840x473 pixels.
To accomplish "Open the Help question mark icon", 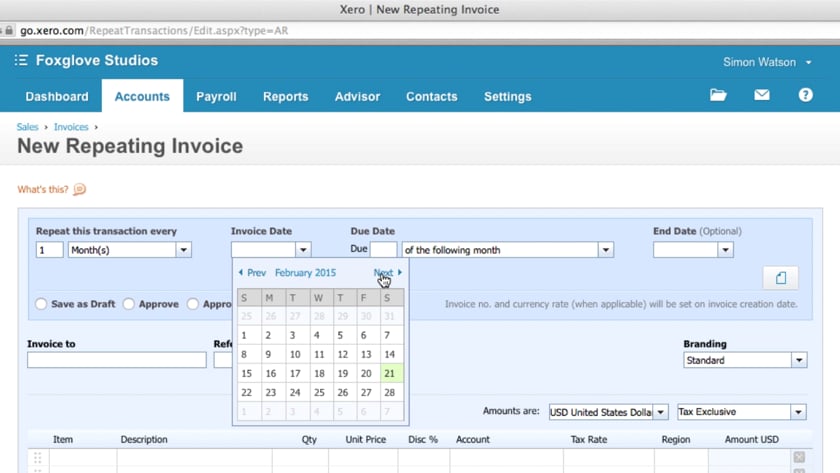I will (x=805, y=95).
